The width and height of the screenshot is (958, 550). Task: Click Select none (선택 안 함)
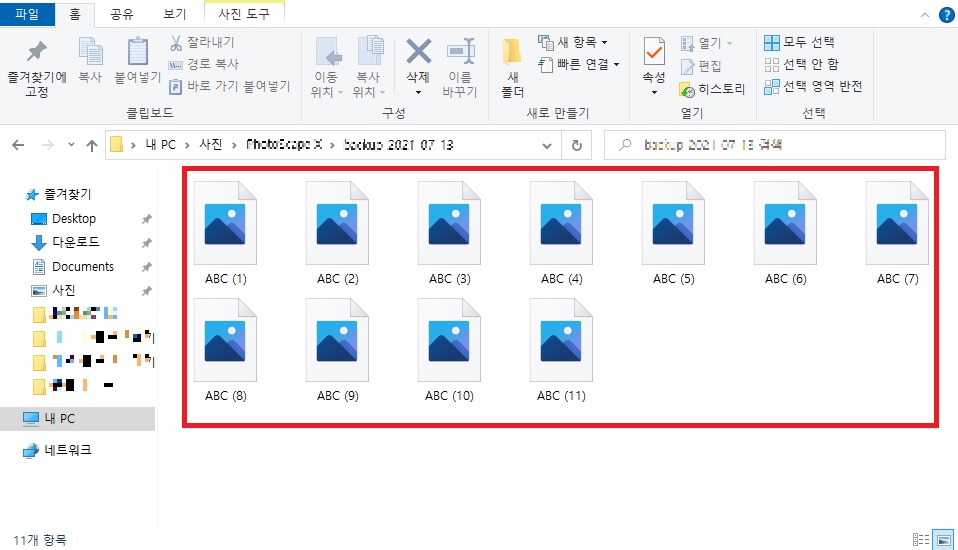tap(802, 64)
